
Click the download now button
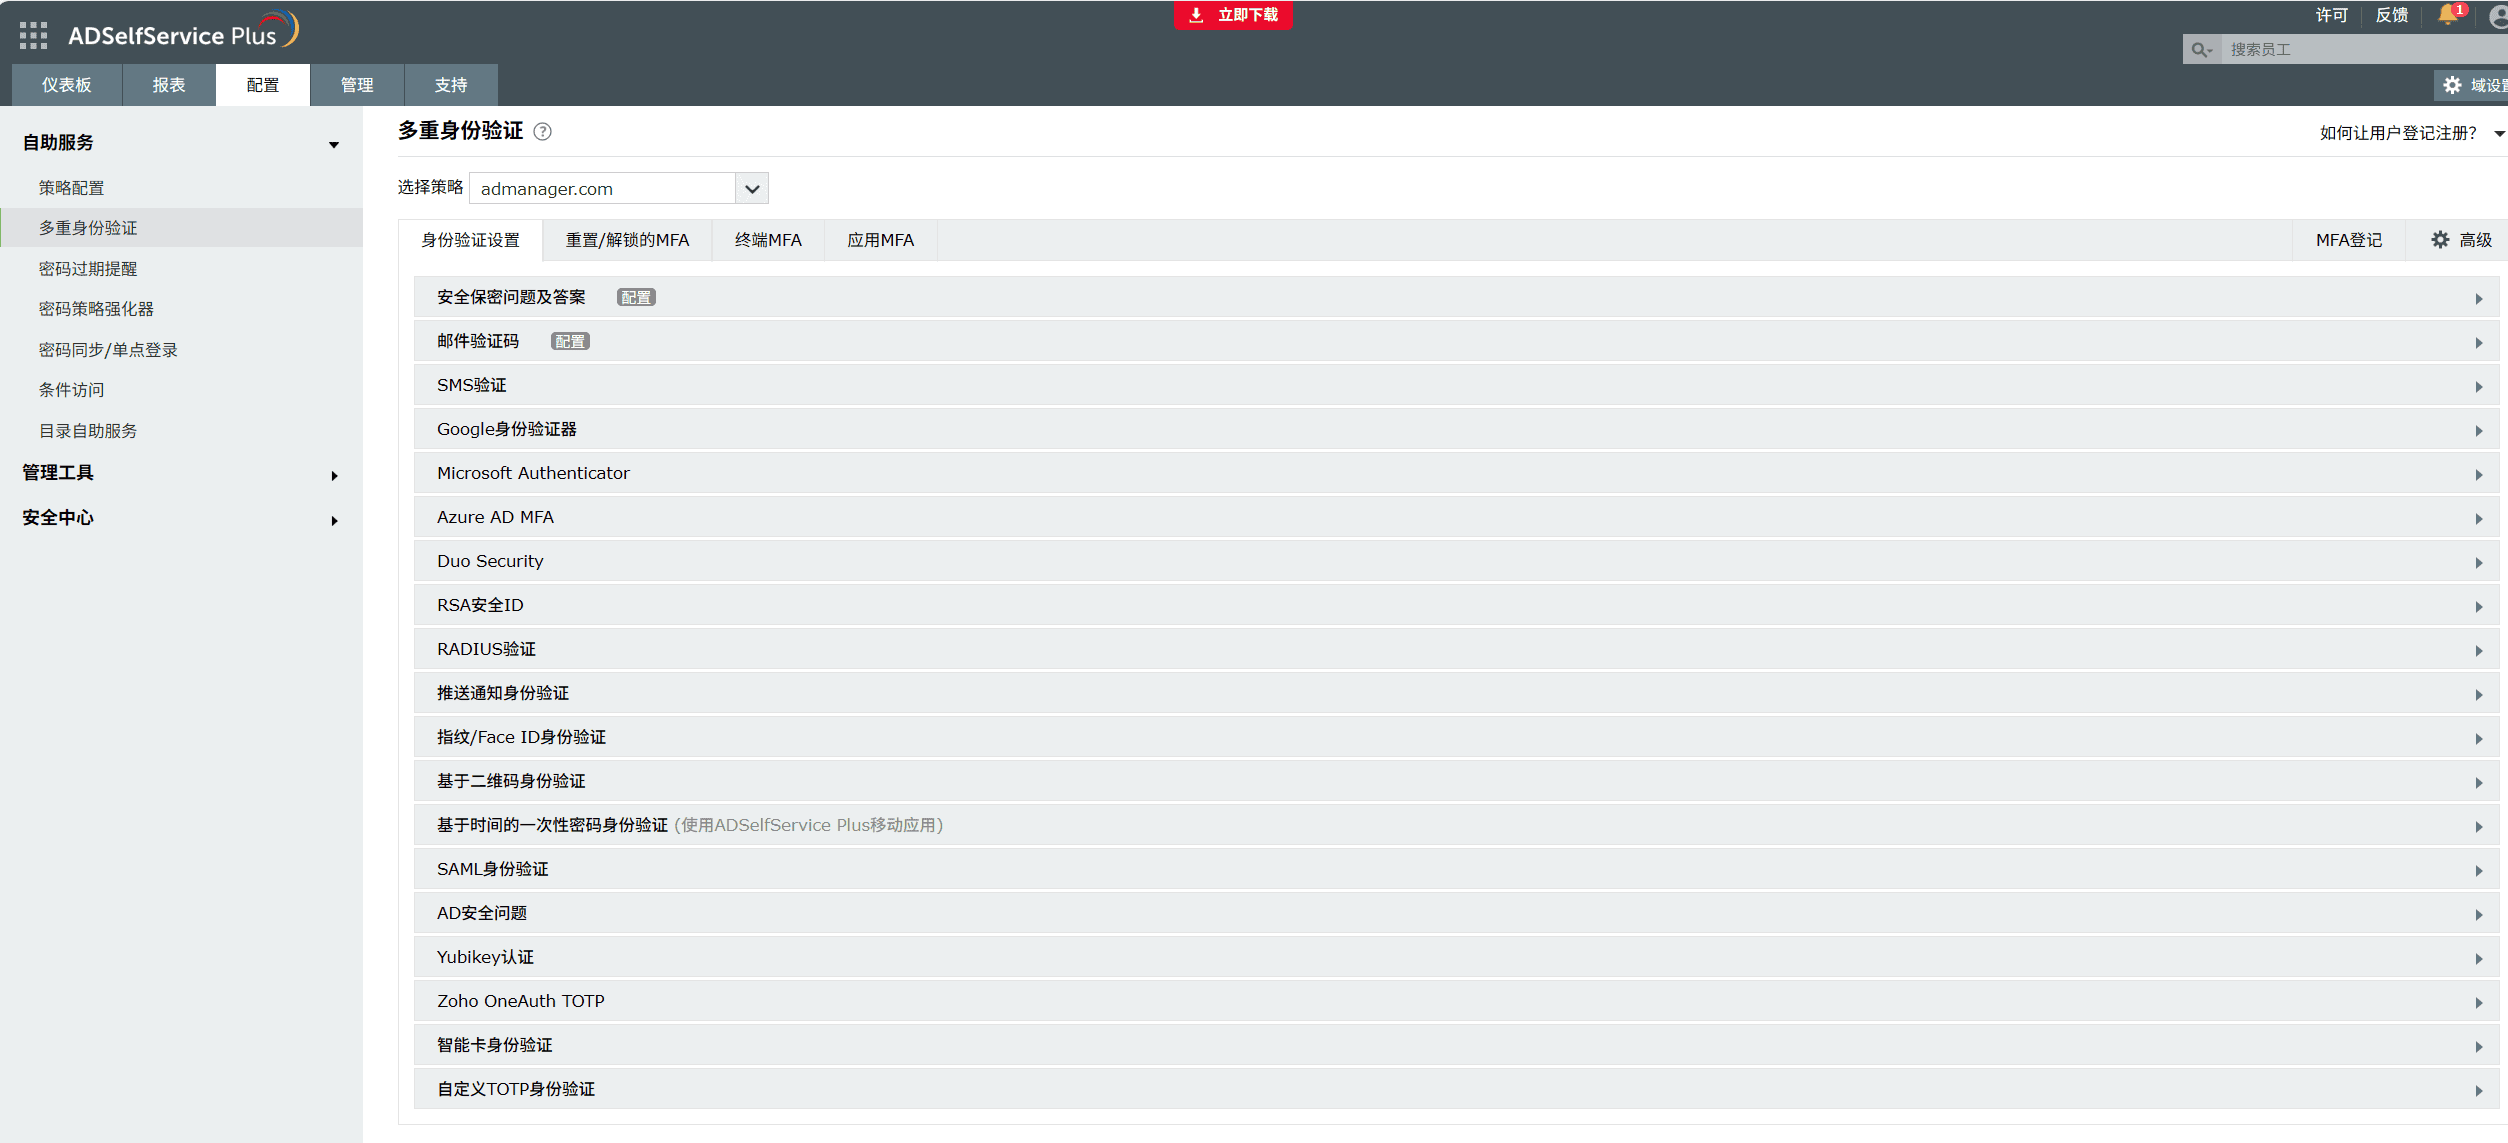1233,15
